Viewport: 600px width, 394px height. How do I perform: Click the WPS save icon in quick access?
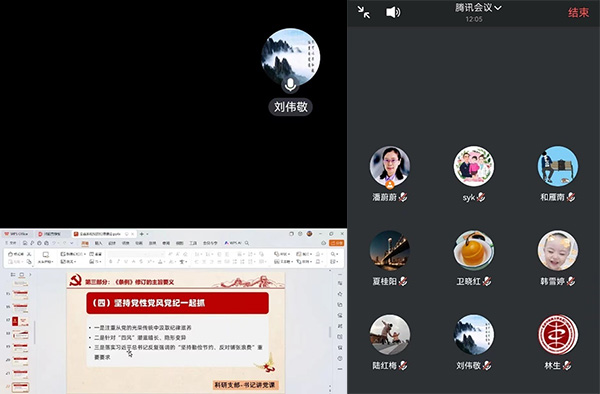25,243
